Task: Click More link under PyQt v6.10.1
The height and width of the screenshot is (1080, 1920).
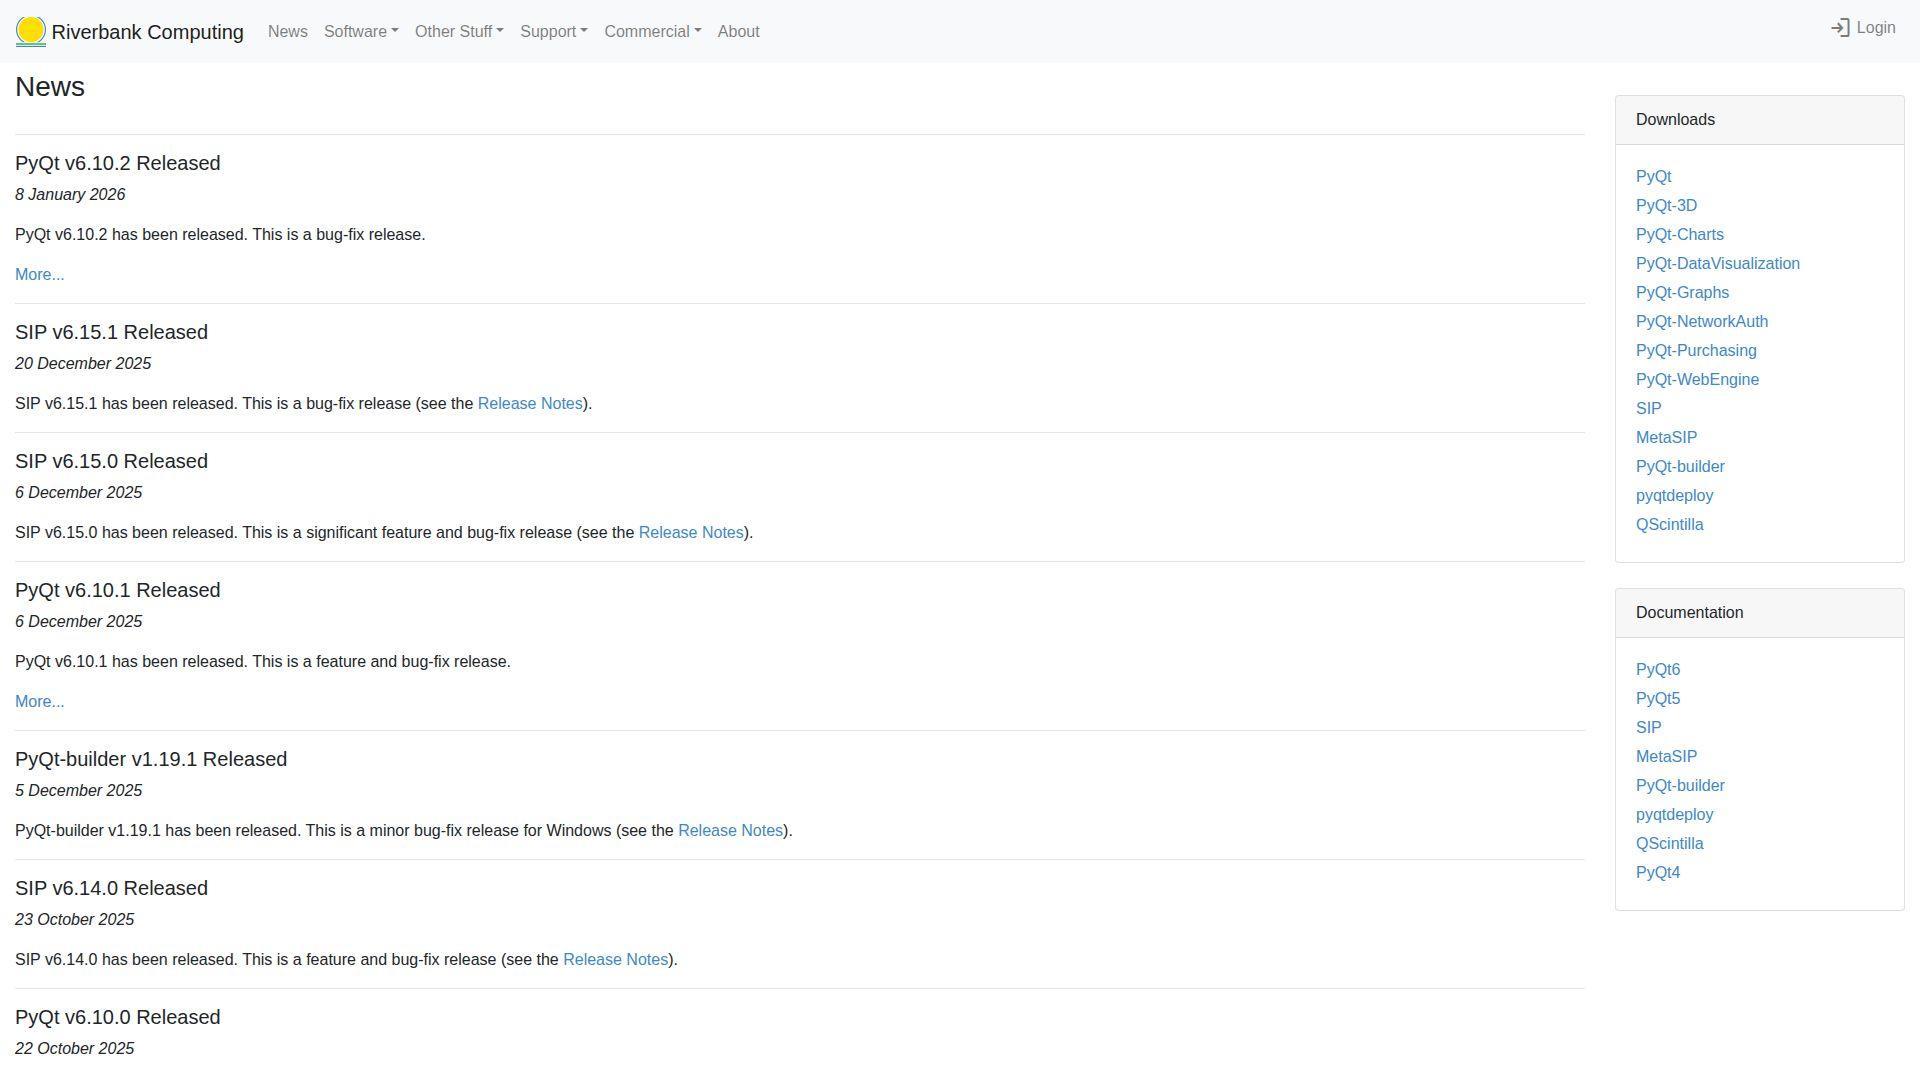Action: point(39,702)
